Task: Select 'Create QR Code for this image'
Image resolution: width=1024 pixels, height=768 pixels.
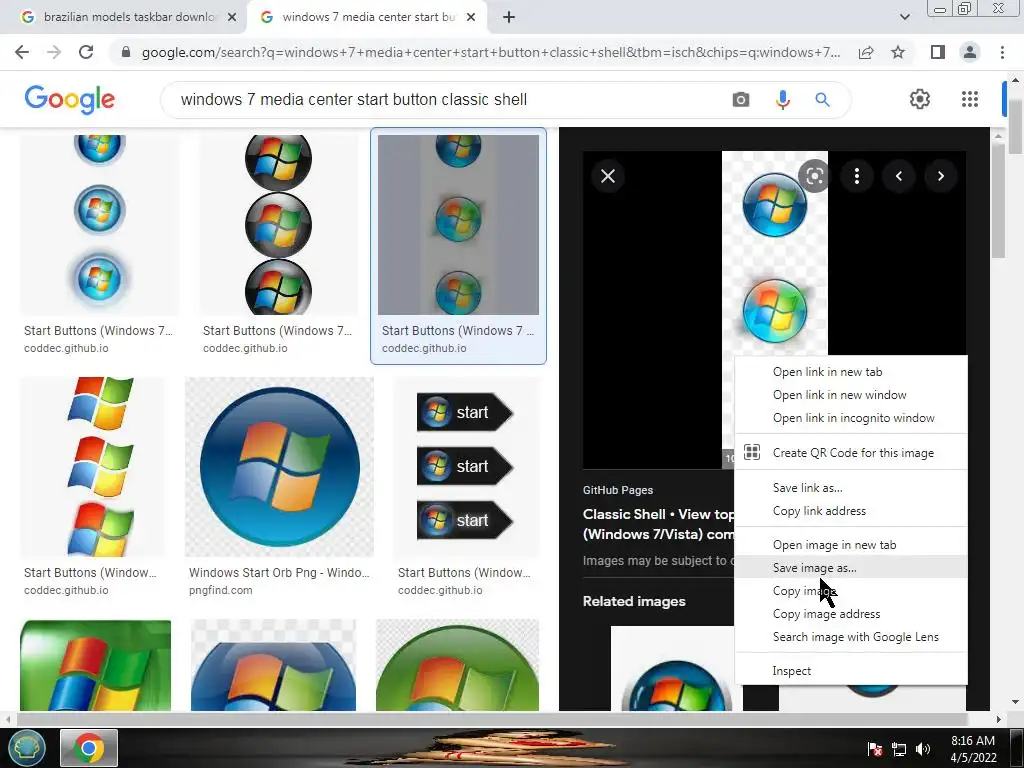Action: (850, 453)
